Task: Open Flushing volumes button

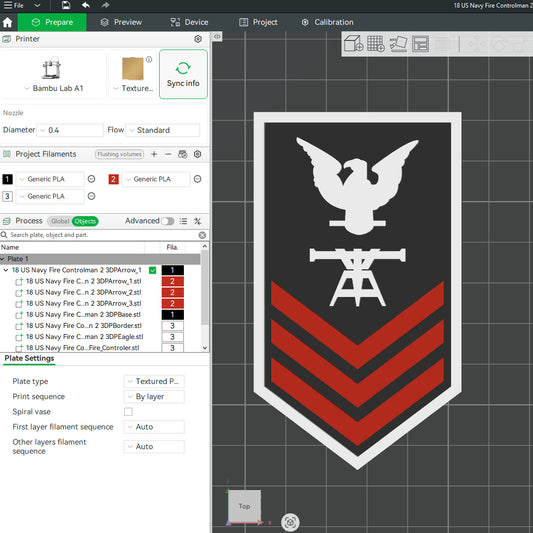Action: coord(119,154)
